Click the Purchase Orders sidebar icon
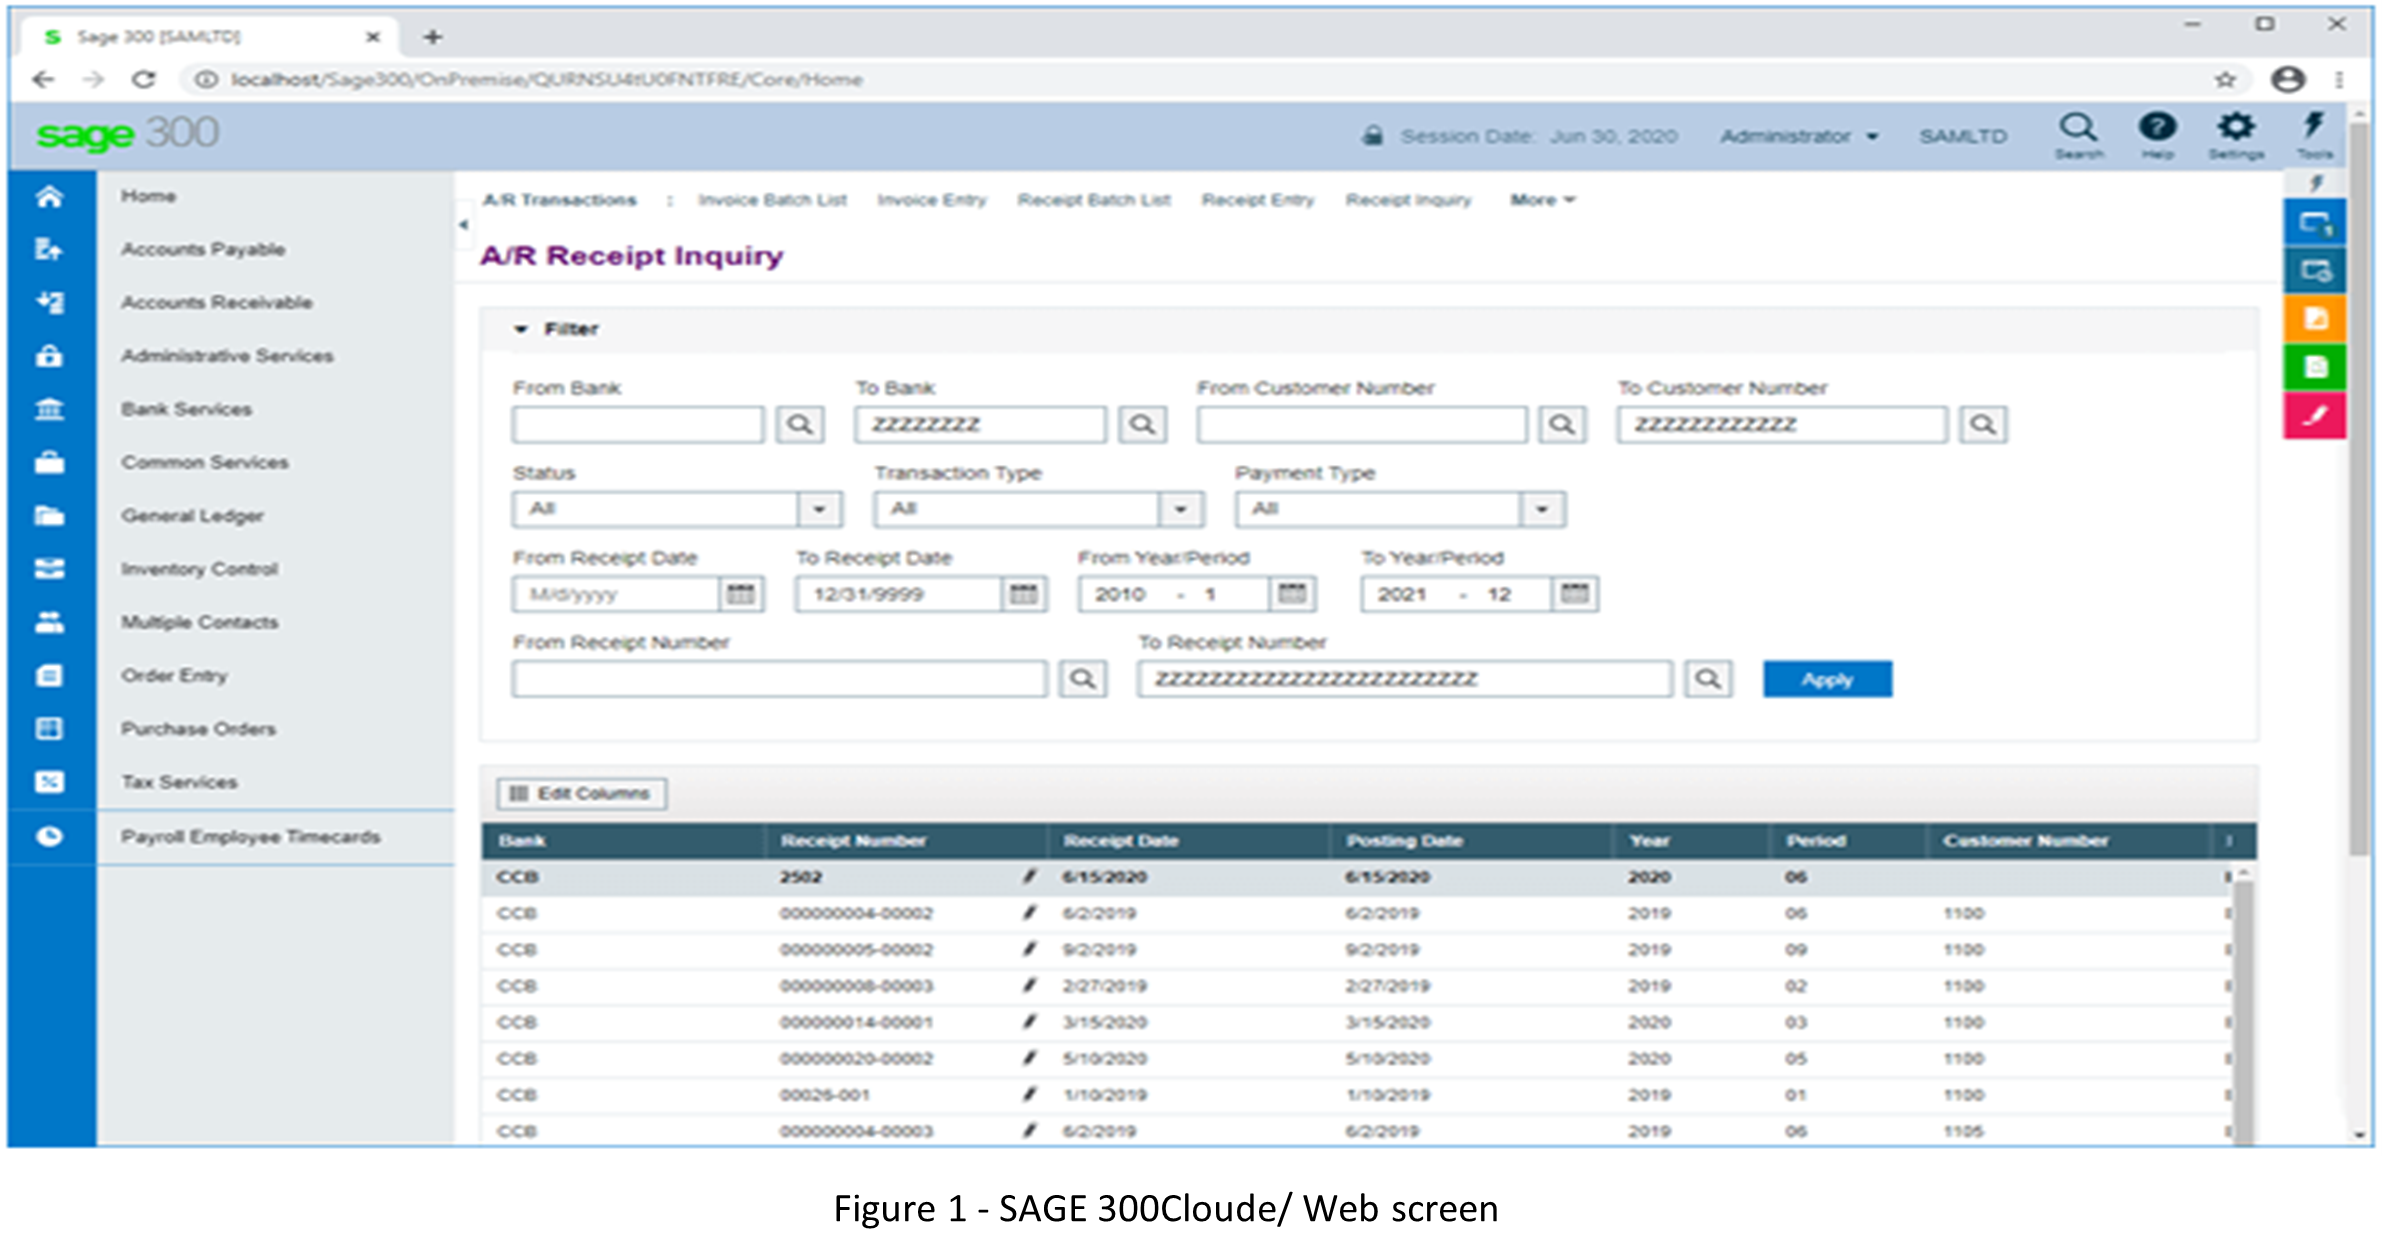Viewport: 2382px width, 1245px height. 49,728
